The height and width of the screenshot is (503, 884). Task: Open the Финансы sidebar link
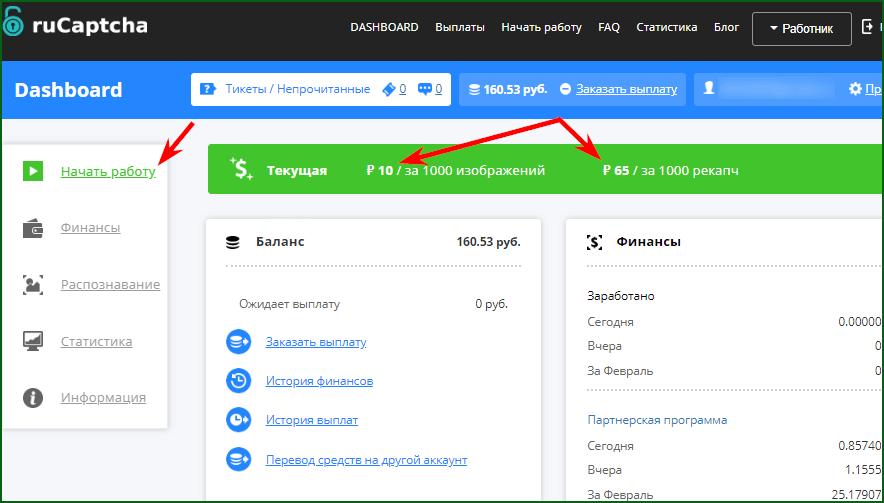coord(90,228)
